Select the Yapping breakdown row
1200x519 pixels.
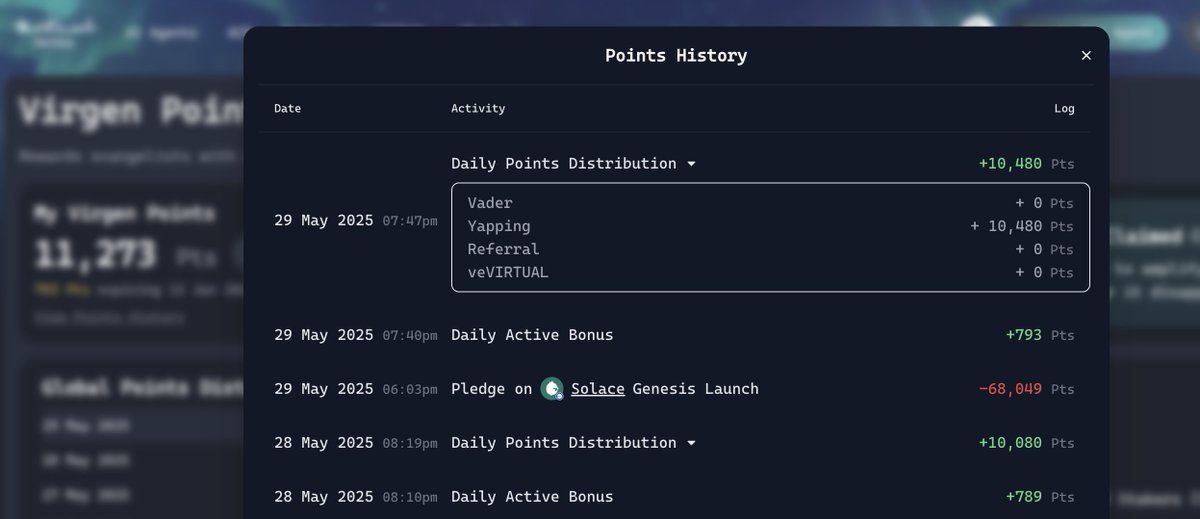pyautogui.click(x=770, y=226)
